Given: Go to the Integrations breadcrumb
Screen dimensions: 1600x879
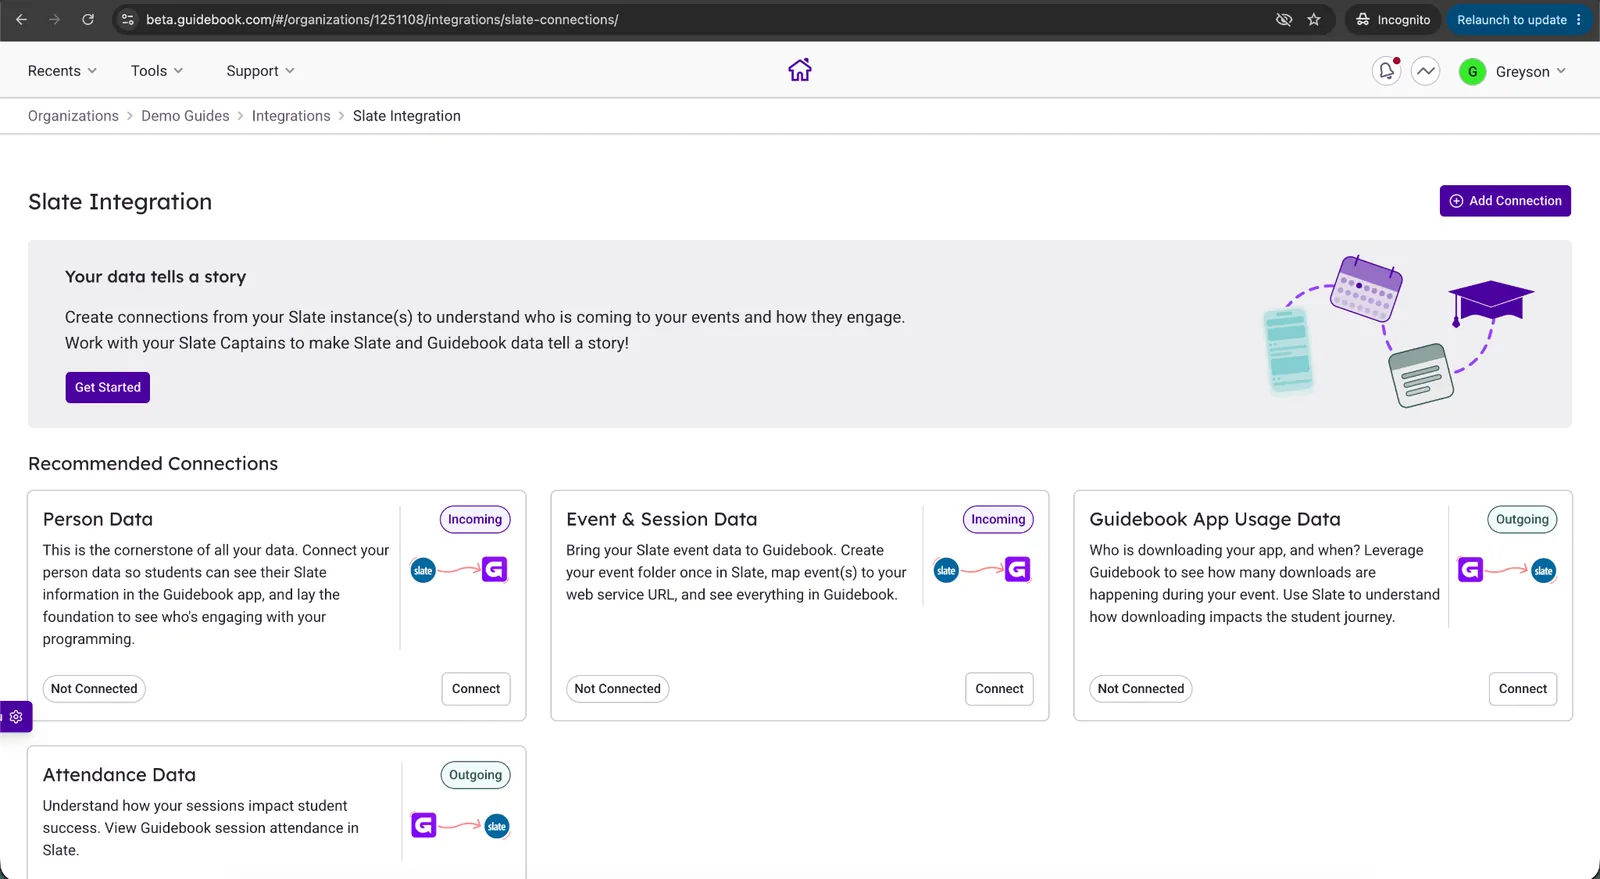Looking at the screenshot, I should [291, 116].
